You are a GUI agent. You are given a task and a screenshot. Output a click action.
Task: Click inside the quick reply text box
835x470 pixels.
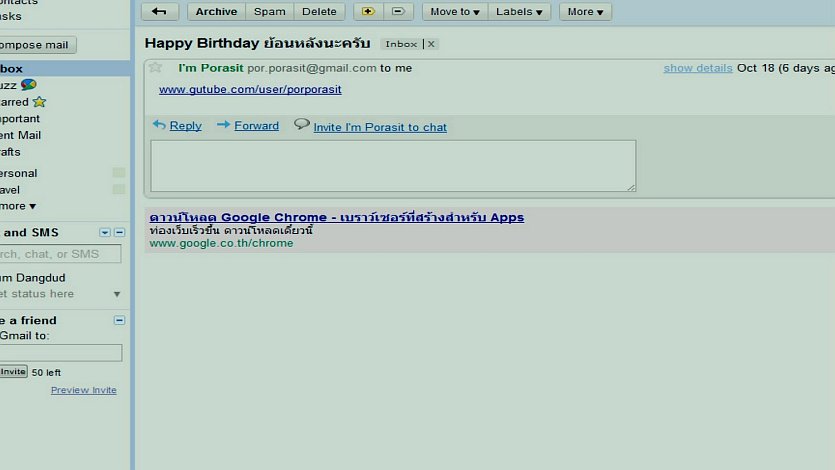(392, 165)
